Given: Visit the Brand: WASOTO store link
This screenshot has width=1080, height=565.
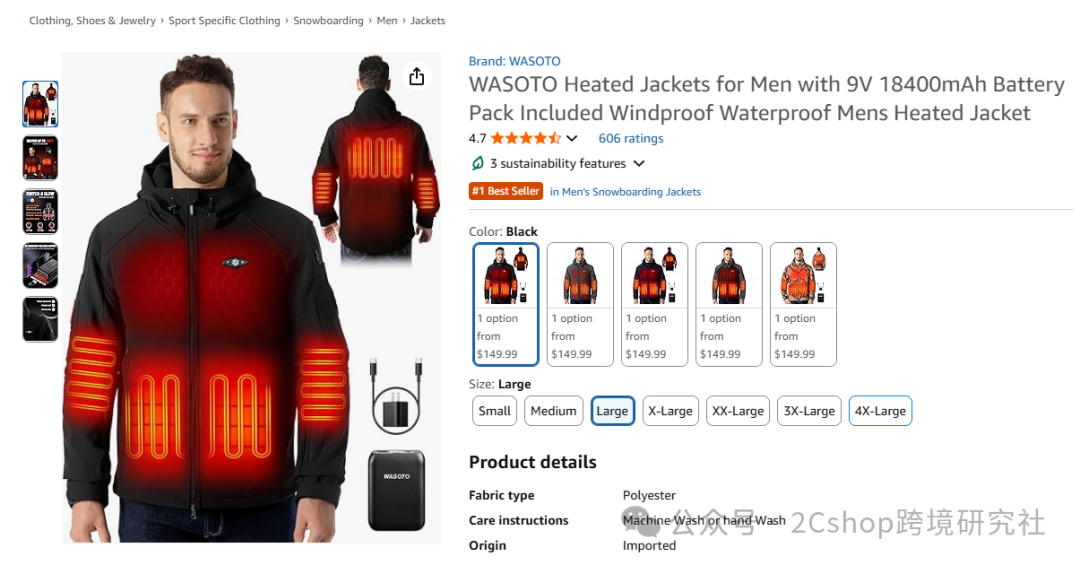Looking at the screenshot, I should tap(515, 61).
